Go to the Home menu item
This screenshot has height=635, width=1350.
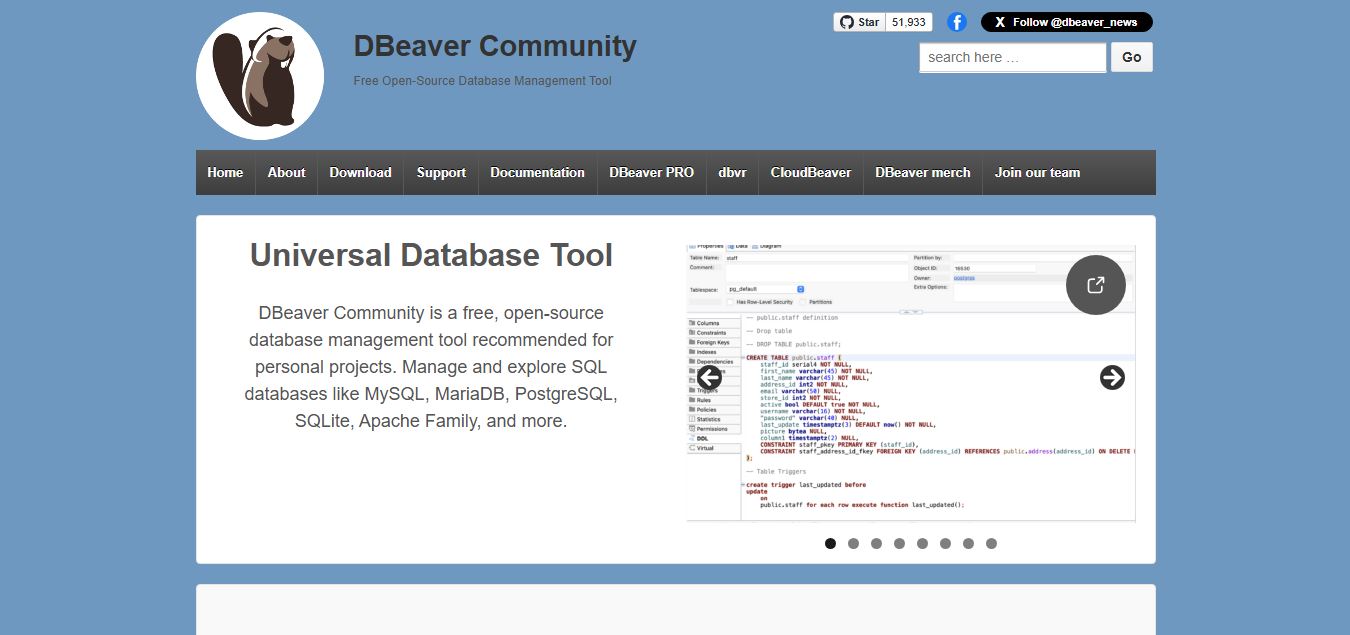point(225,172)
